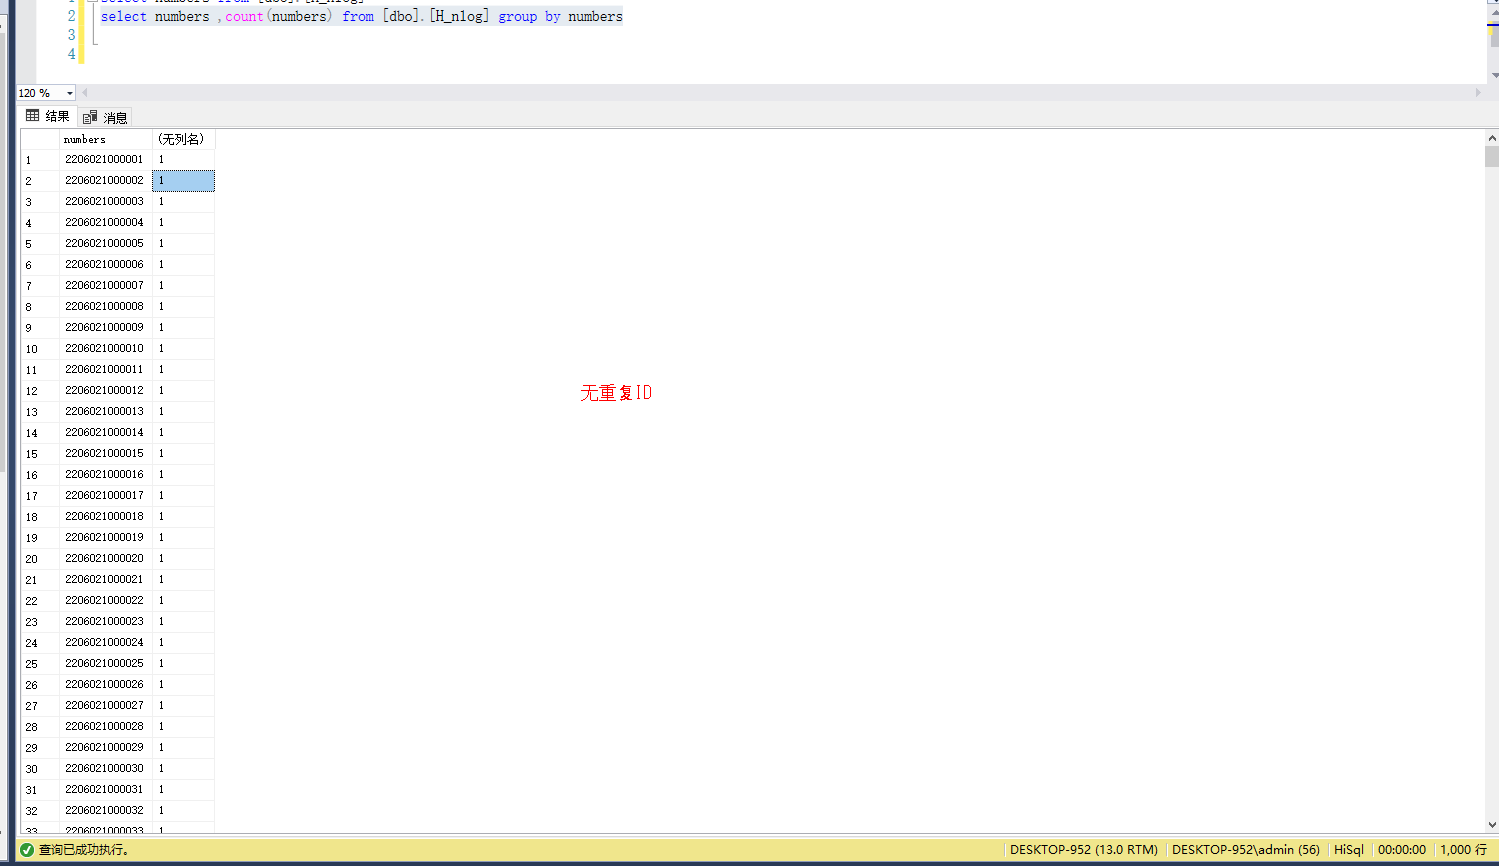
Task: Click the green query success check icon
Action: pyautogui.click(x=27, y=850)
